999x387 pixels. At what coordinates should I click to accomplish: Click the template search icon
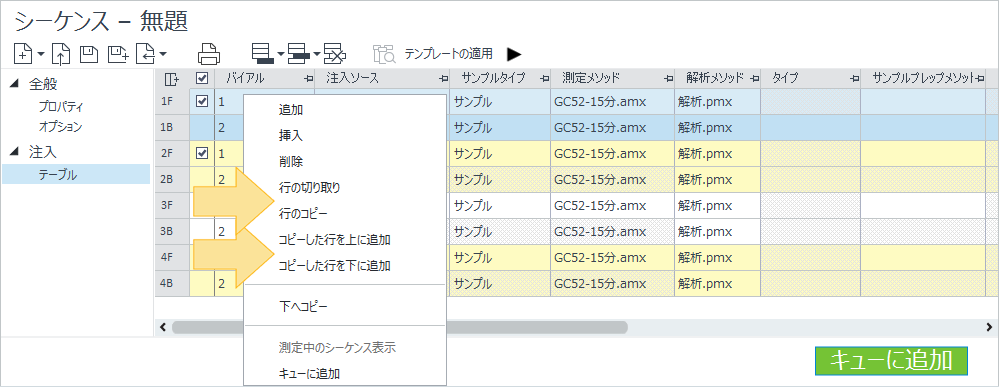pos(385,54)
